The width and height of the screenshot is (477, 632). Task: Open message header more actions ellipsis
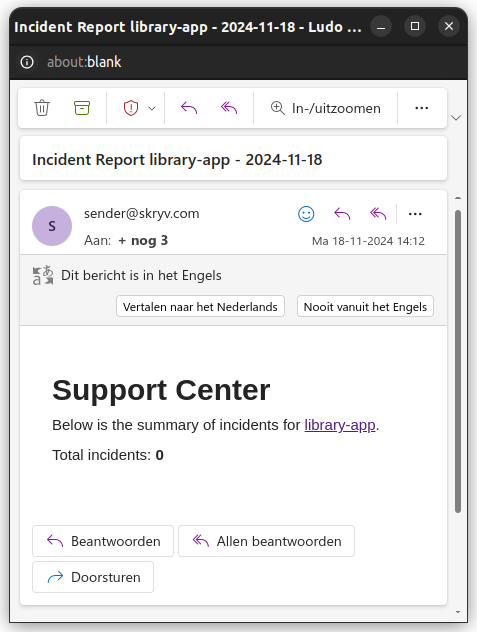(x=415, y=214)
